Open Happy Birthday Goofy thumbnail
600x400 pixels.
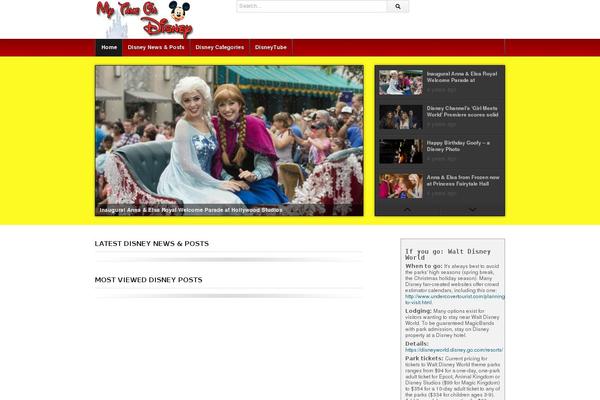tap(401, 151)
